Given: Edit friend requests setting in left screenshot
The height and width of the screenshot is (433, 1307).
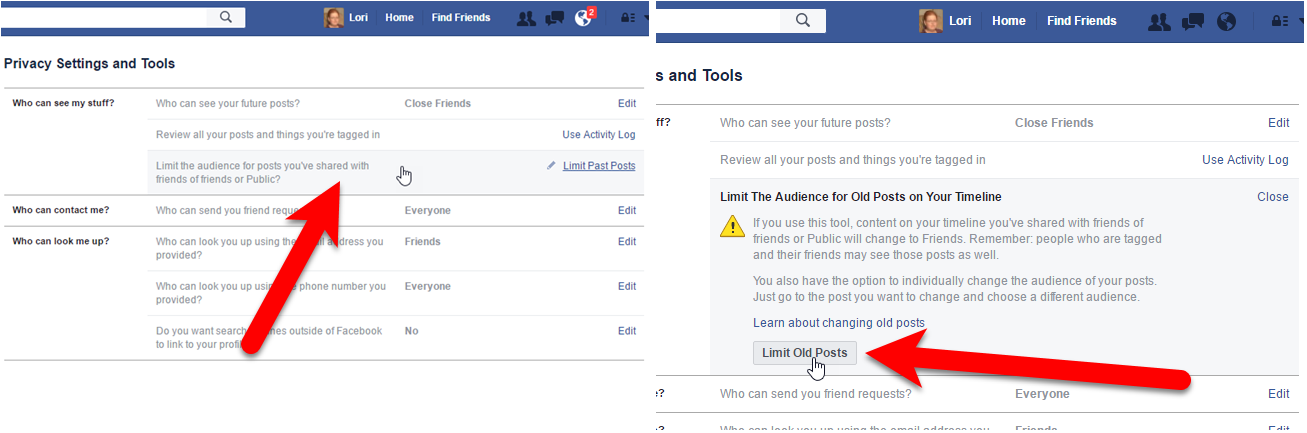Looking at the screenshot, I should tap(627, 211).
